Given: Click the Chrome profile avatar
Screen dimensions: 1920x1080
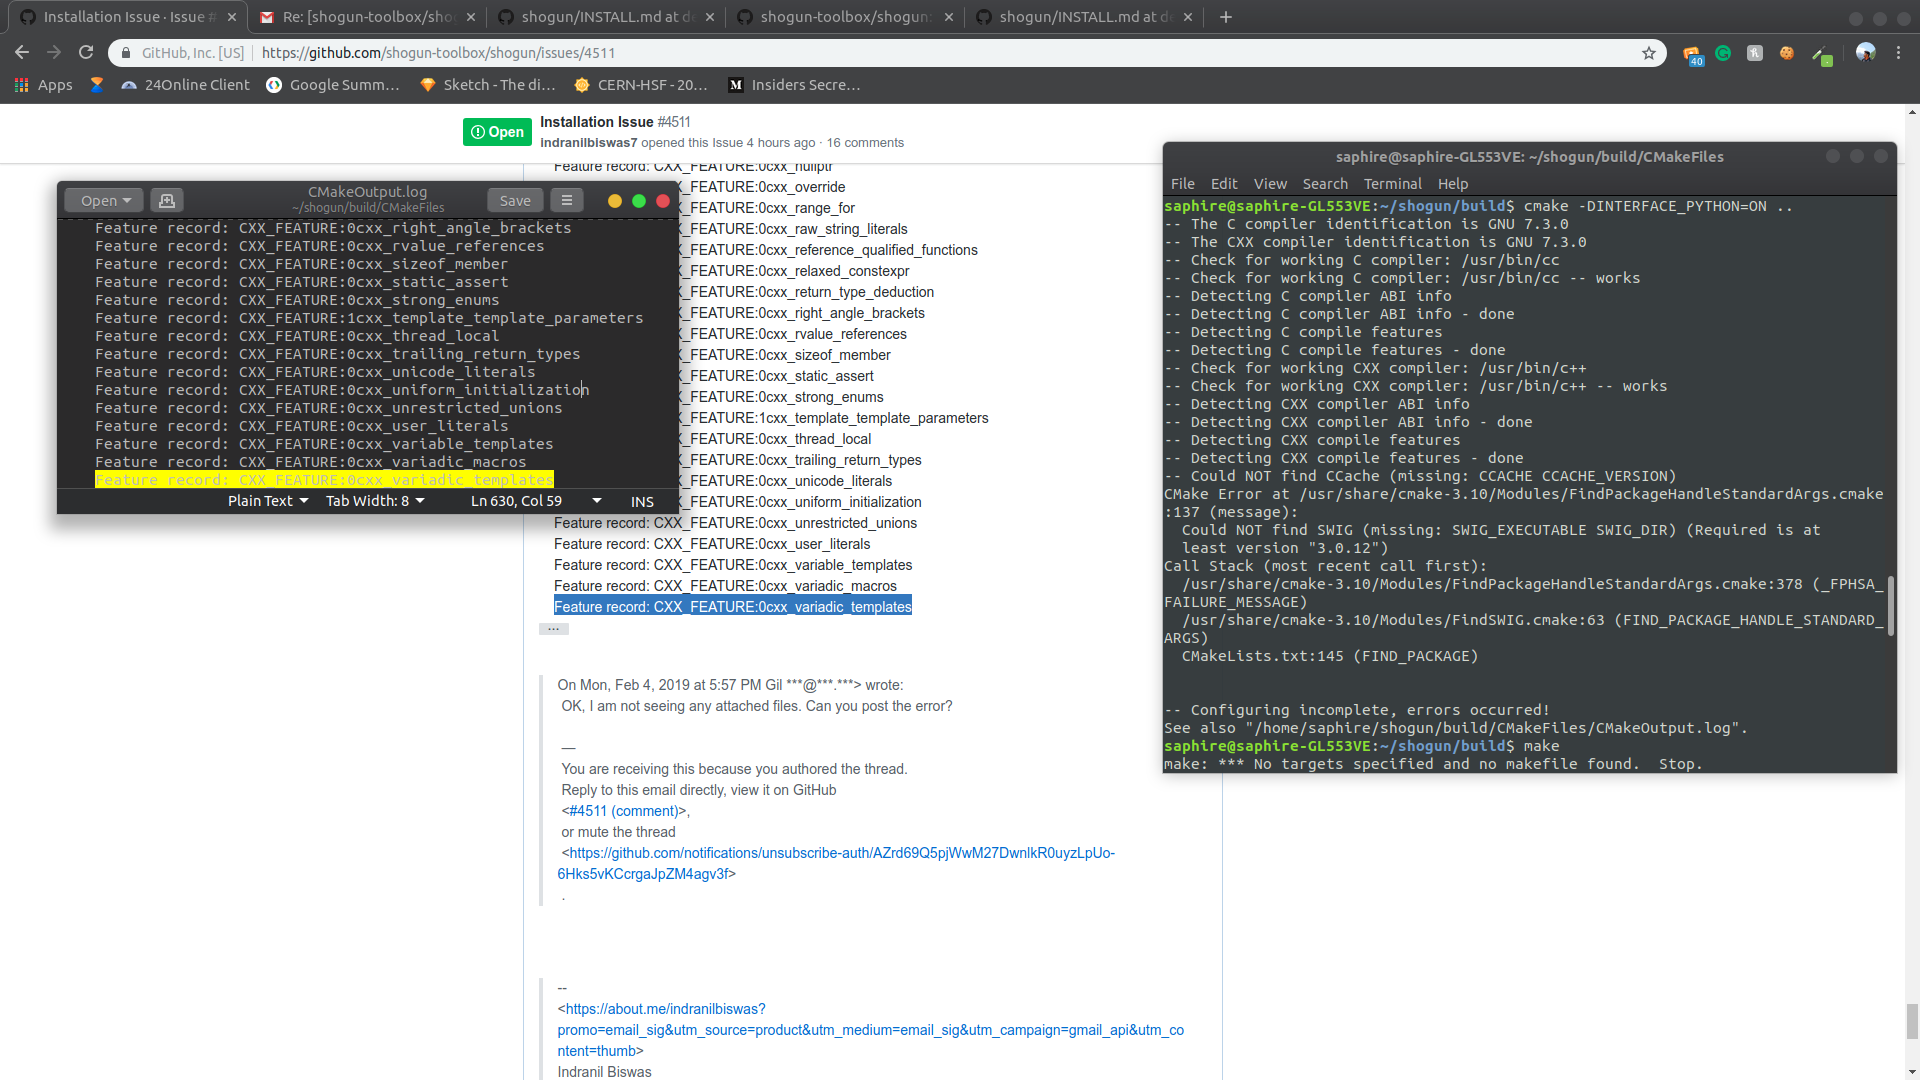Looking at the screenshot, I should click(1866, 53).
